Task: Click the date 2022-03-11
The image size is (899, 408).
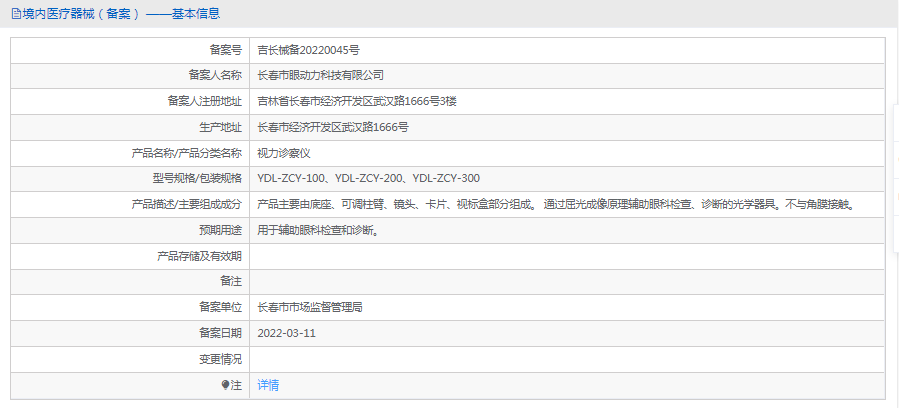Action: pos(287,334)
